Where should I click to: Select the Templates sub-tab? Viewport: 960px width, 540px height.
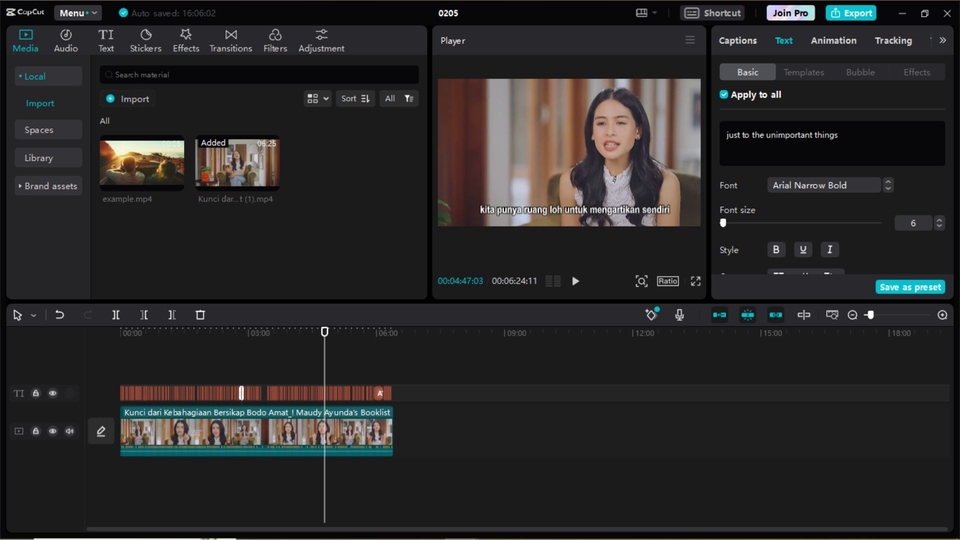click(x=804, y=72)
